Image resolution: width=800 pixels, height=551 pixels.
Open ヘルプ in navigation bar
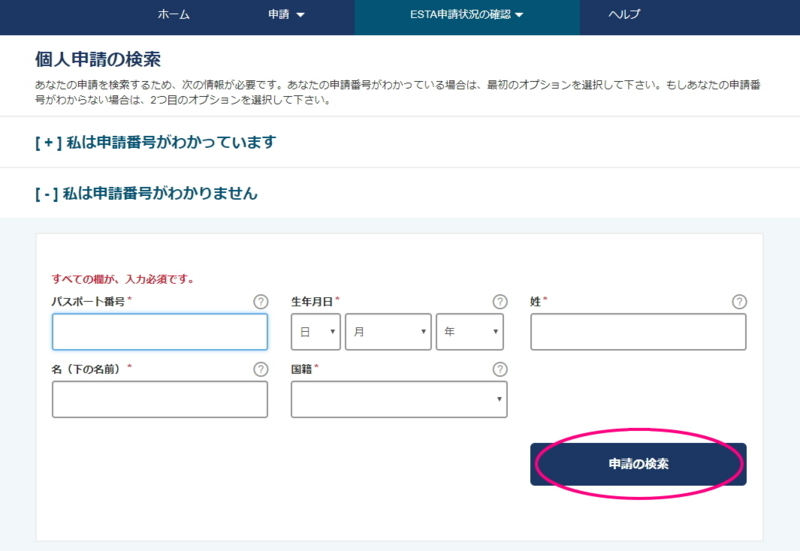624,15
